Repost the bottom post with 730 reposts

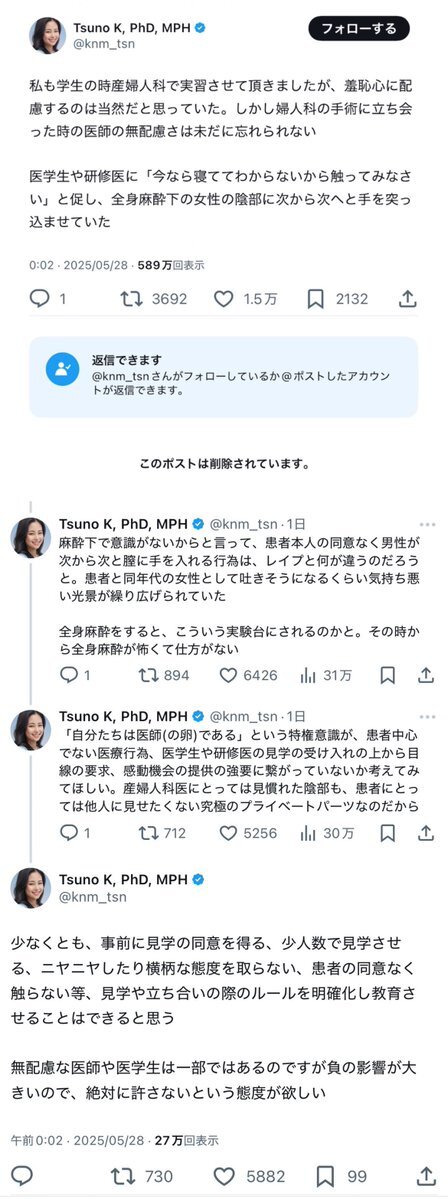(x=122, y=1175)
